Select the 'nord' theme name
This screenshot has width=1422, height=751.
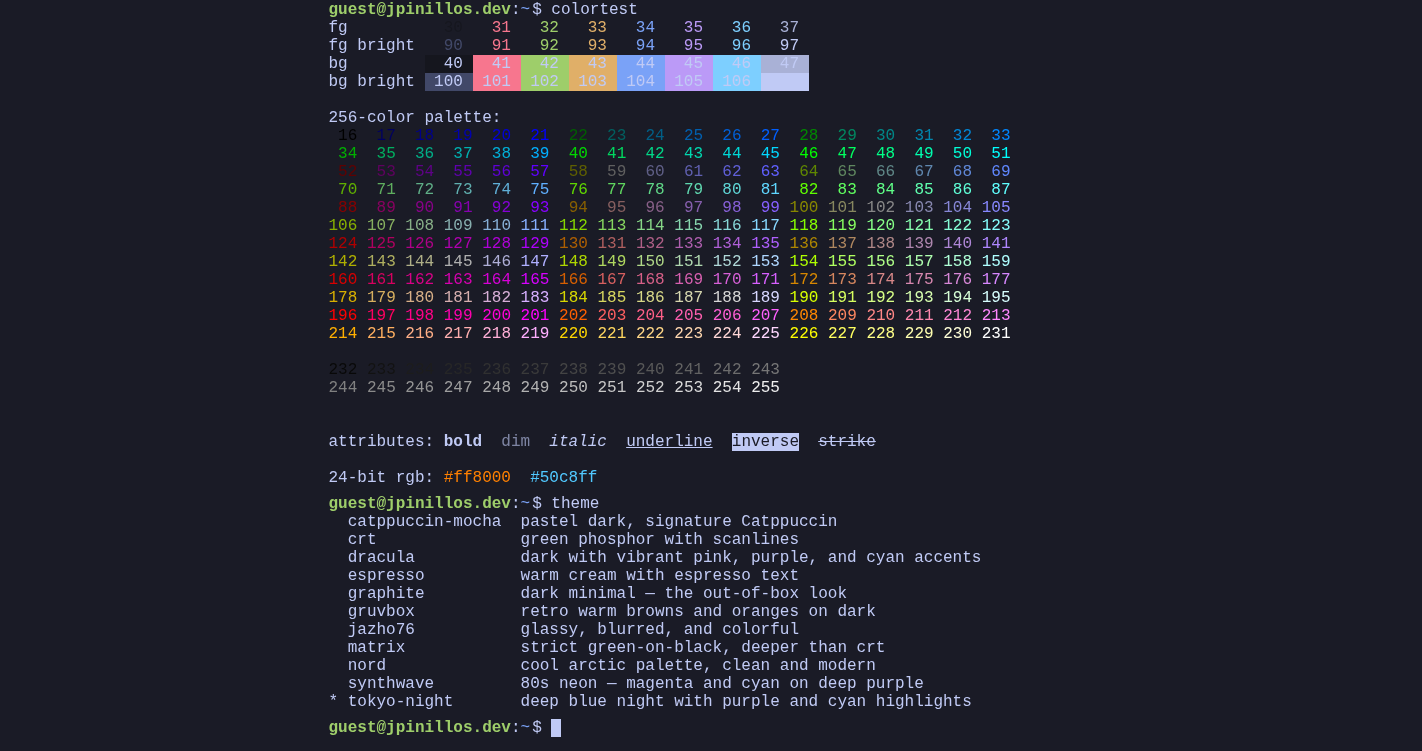(367, 666)
